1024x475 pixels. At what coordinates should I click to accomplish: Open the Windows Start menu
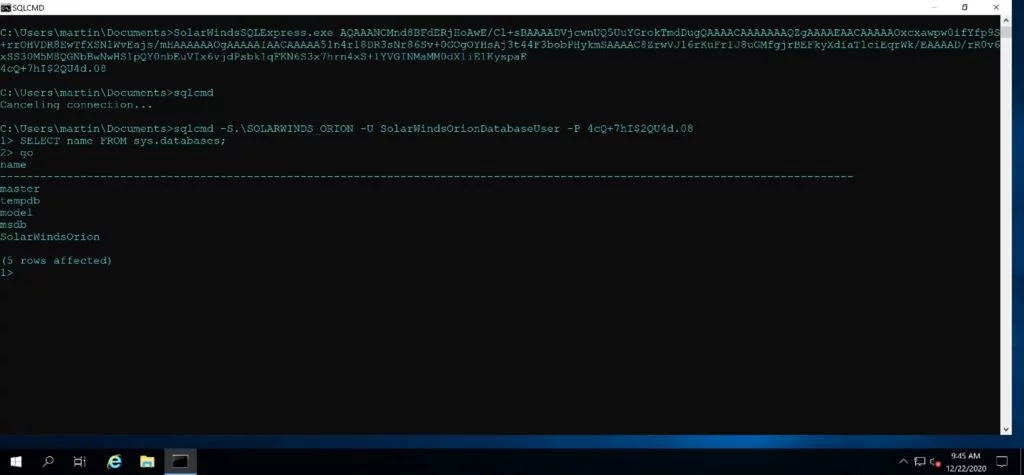point(16,461)
